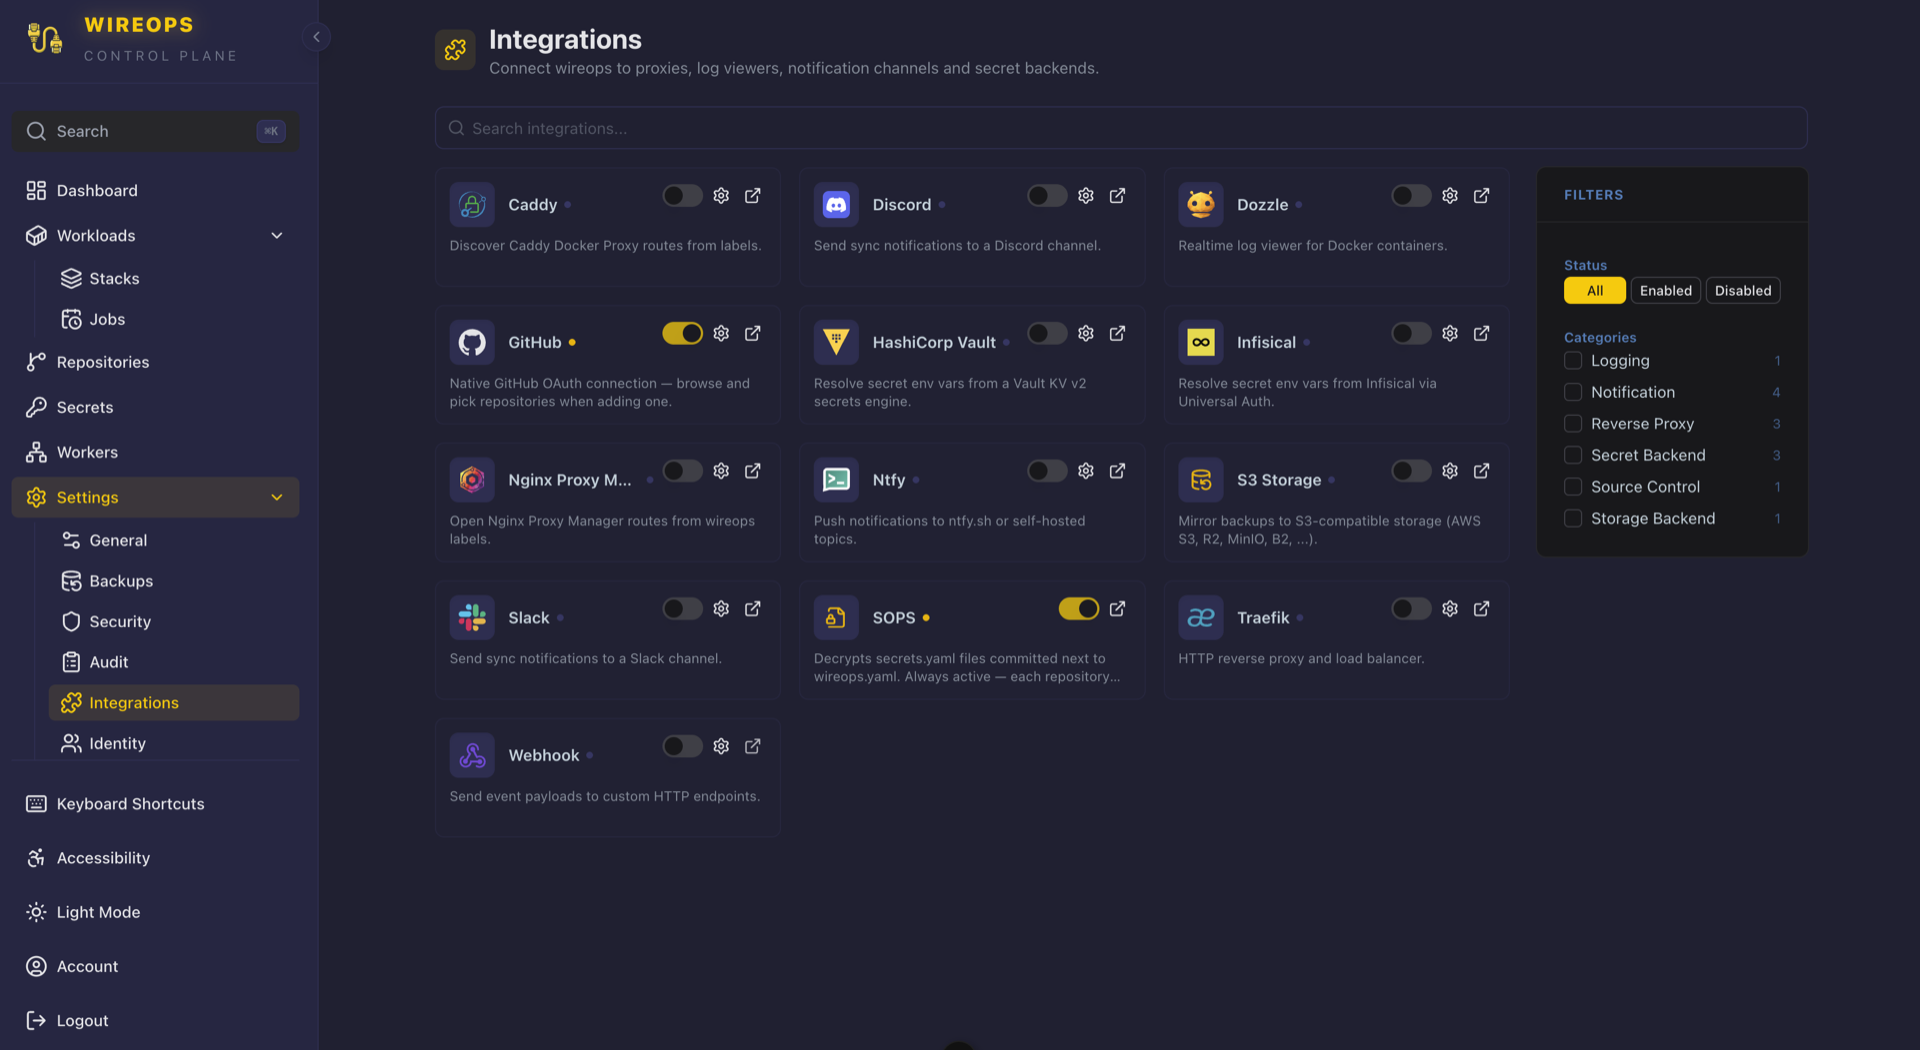Open Discord external docs link icon
The height and width of the screenshot is (1050, 1920).
click(x=1118, y=196)
